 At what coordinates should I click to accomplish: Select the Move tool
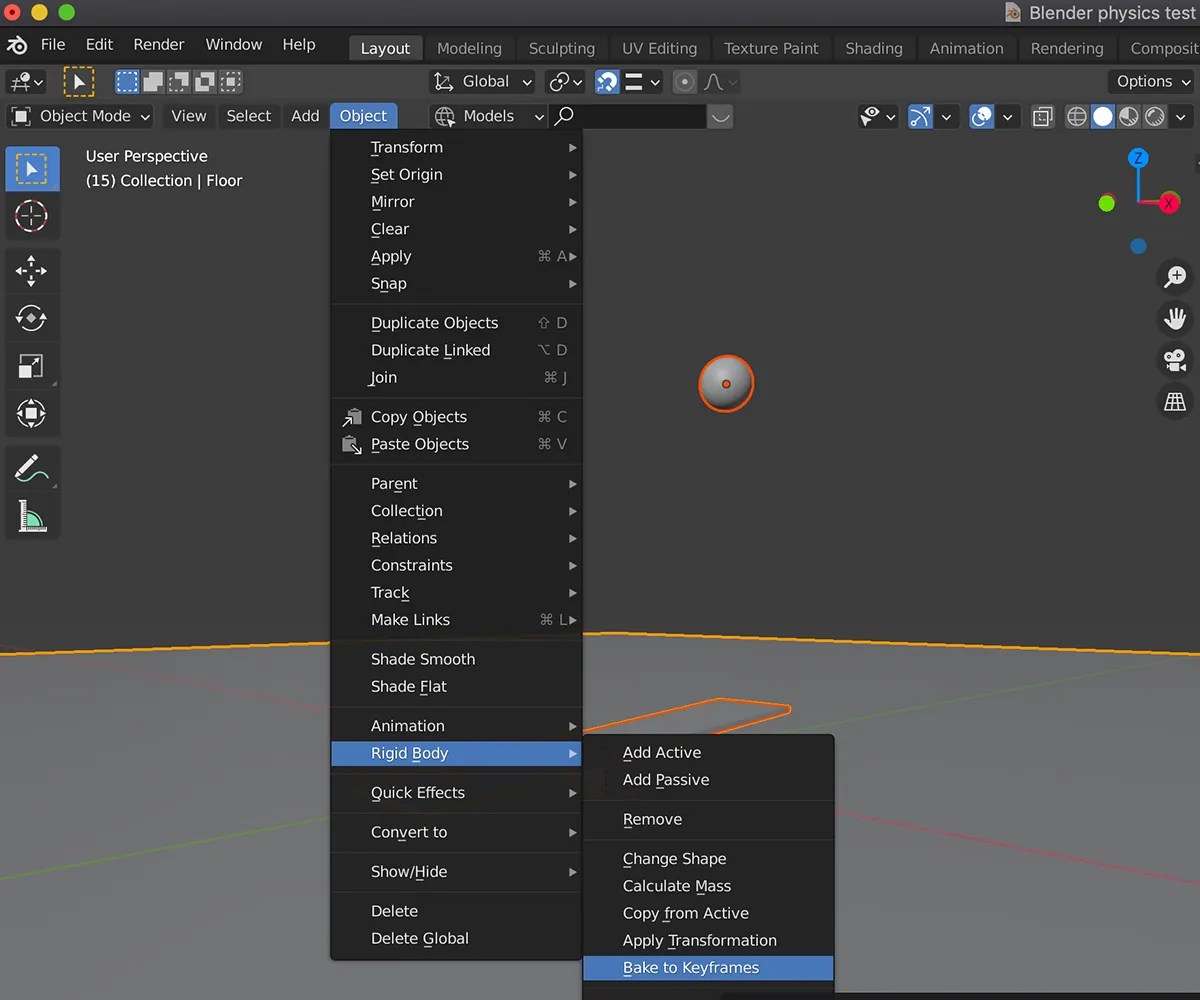tap(32, 271)
